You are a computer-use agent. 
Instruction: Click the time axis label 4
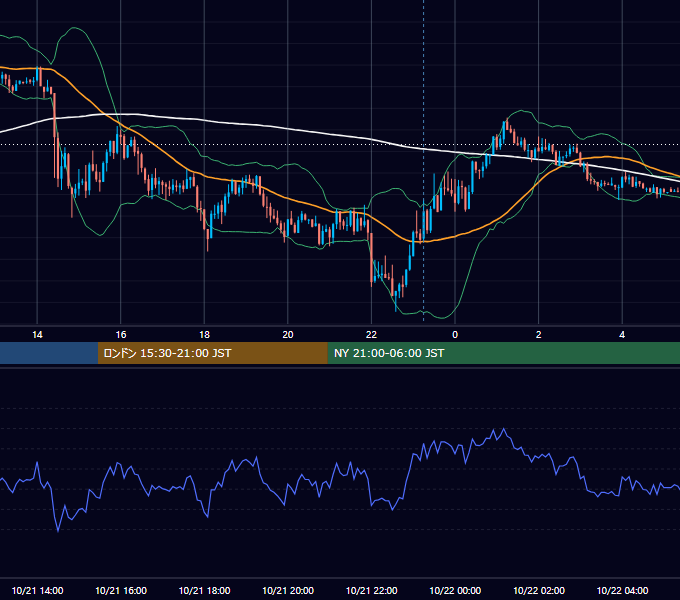(622, 335)
